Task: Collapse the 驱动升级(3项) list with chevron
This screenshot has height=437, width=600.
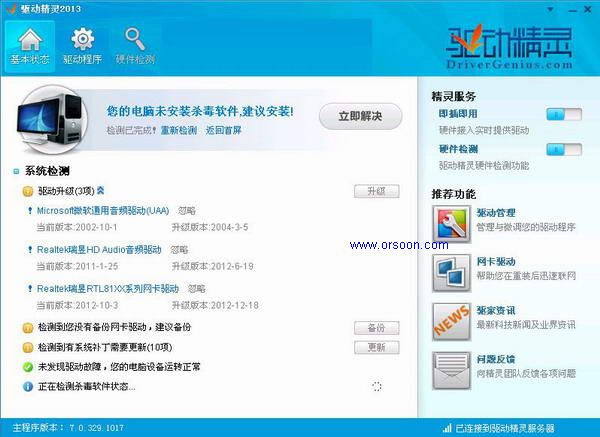Action: 101,190
